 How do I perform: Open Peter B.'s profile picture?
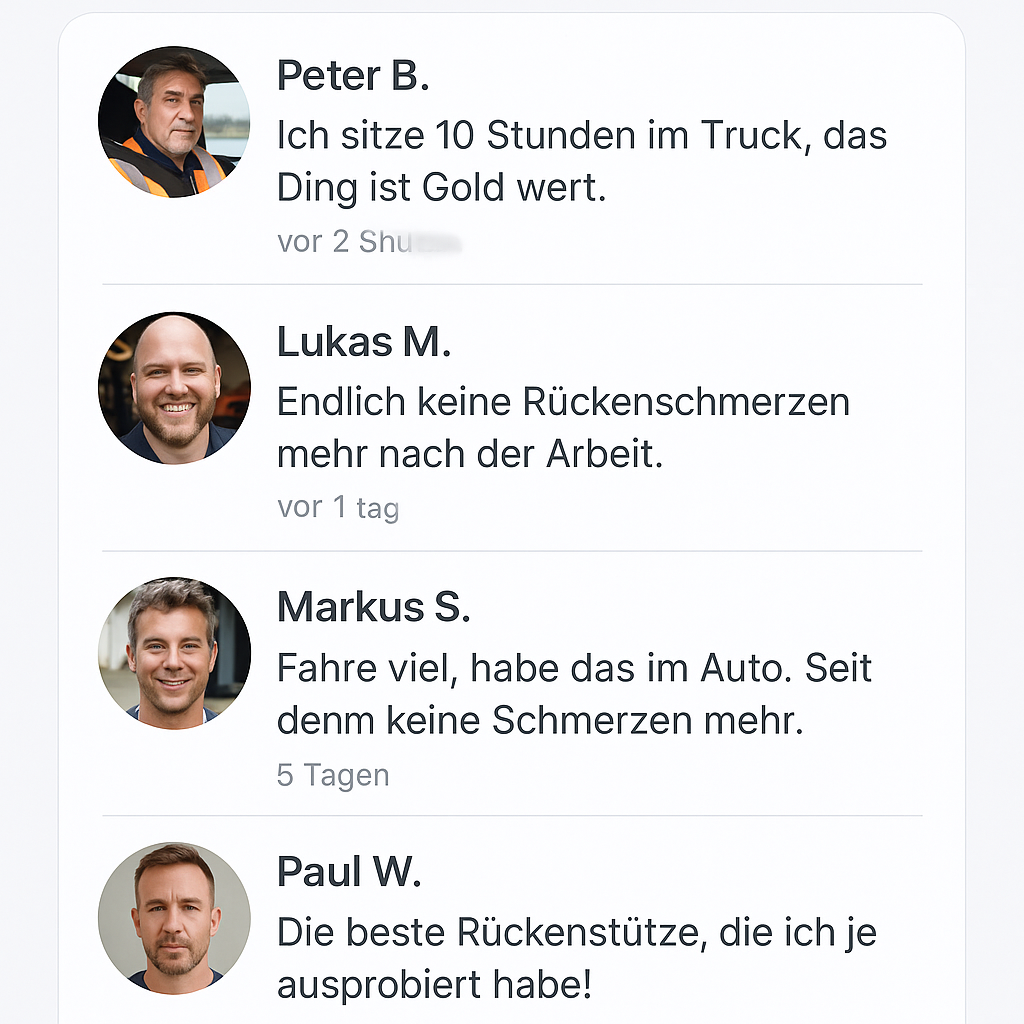coord(174,120)
